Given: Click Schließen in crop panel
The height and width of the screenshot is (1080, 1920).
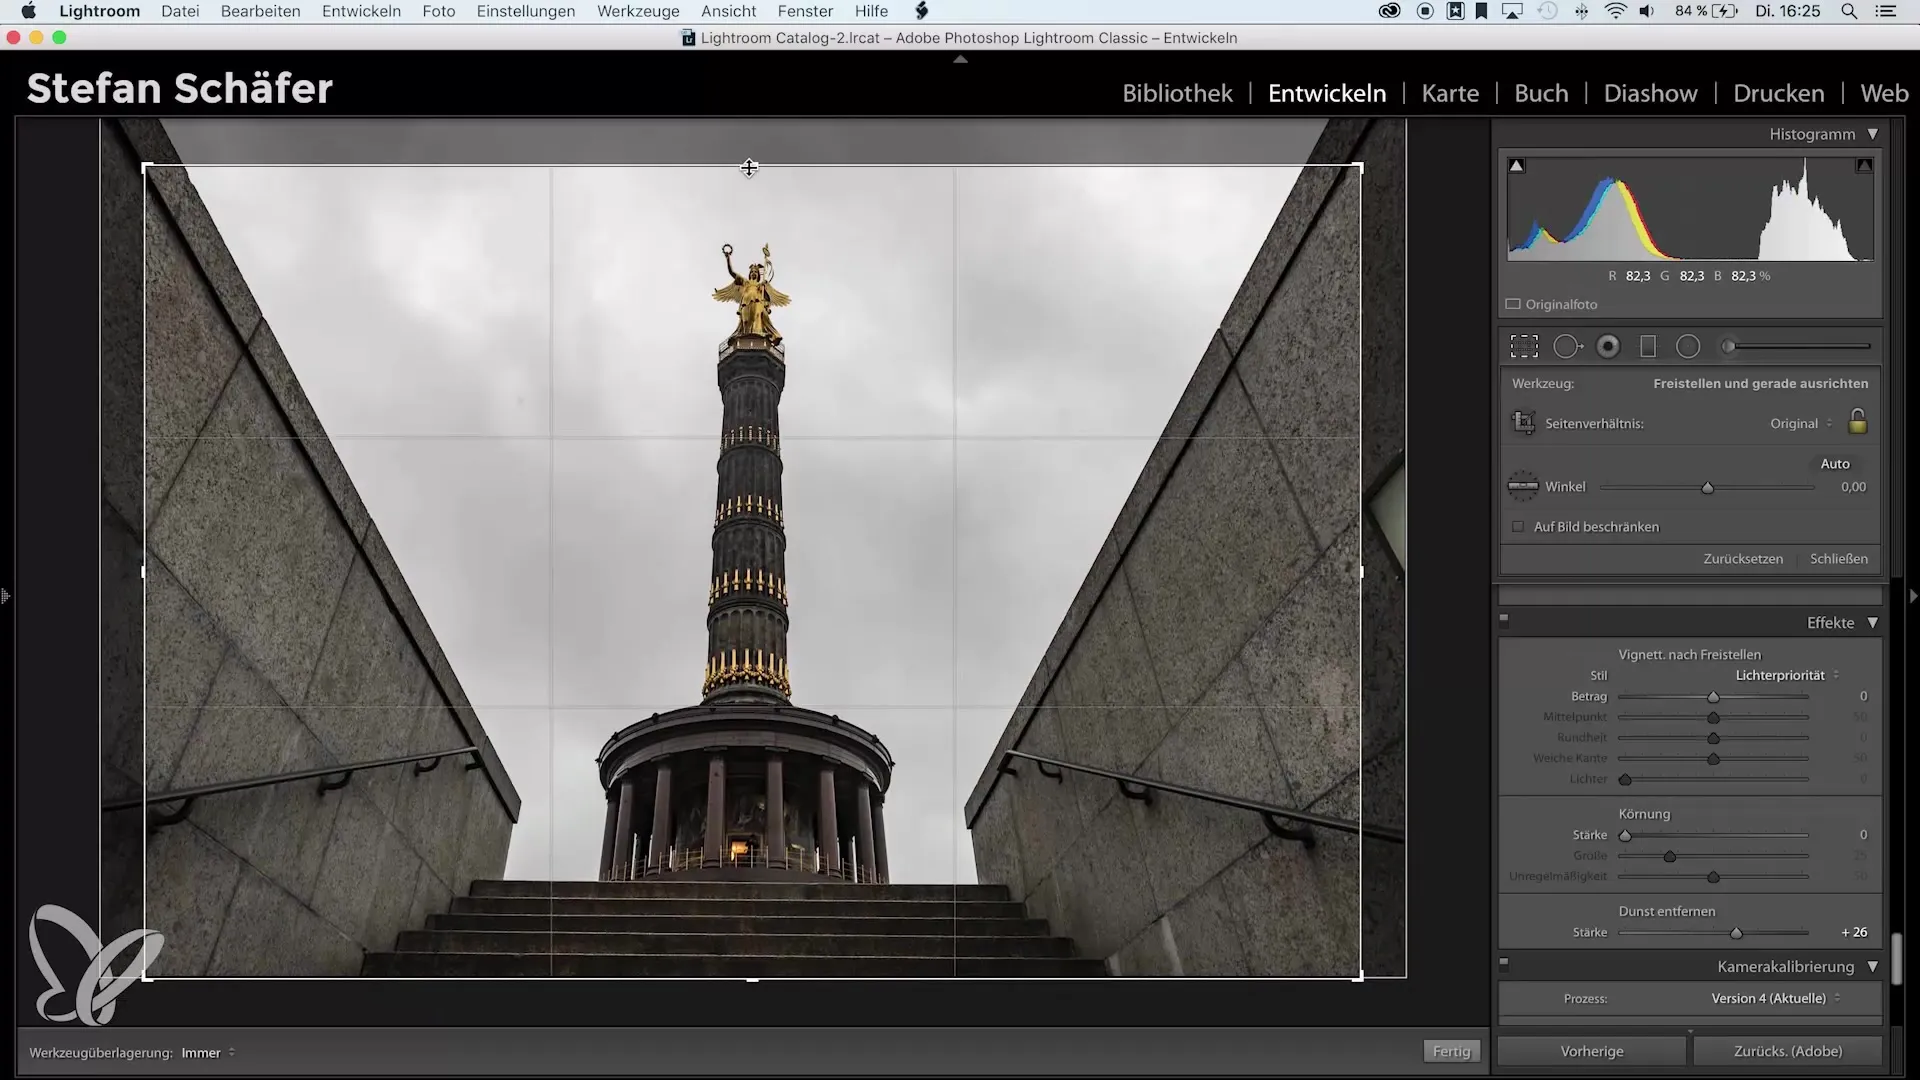Looking at the screenshot, I should coord(1838,558).
